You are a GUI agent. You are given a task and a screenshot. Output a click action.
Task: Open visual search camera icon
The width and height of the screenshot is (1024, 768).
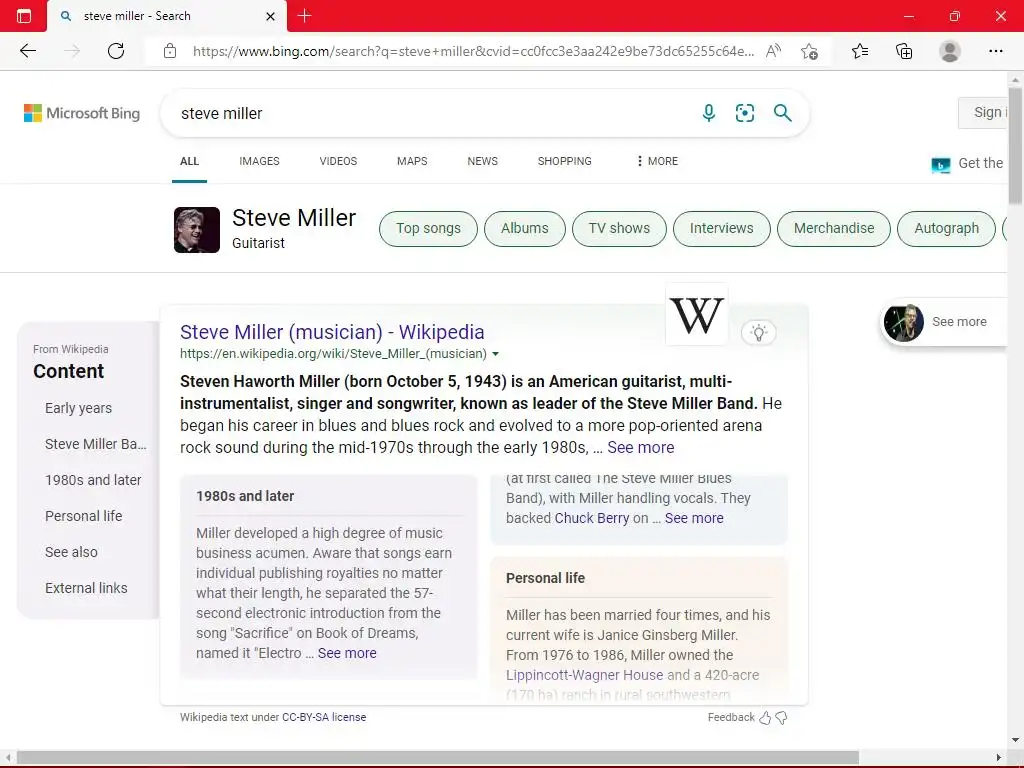coord(745,113)
